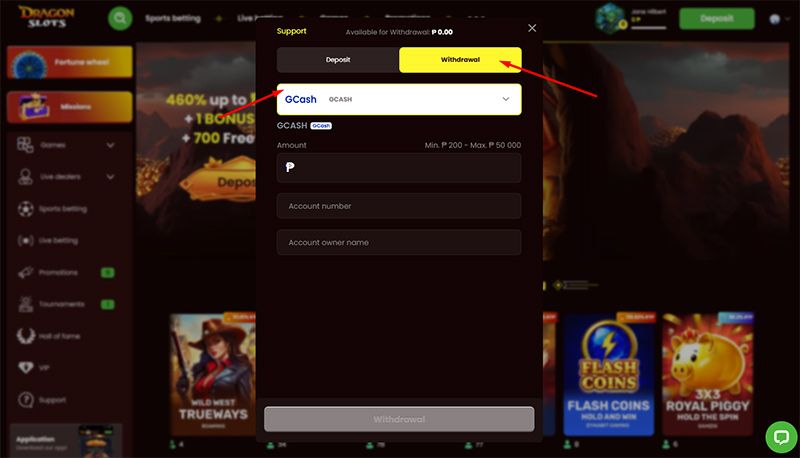Click the Hall of fame laurel icon
Image resolution: width=800 pixels, height=458 pixels.
(26, 336)
